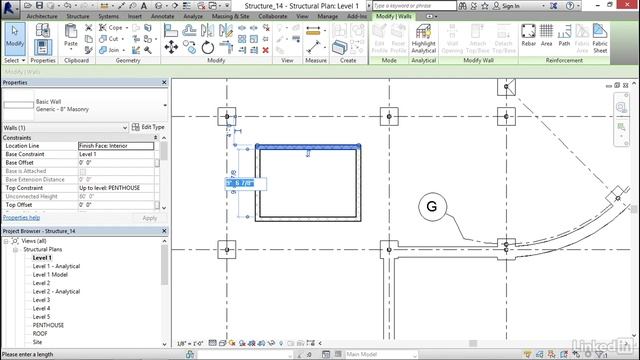Screen dimensions: 640x360
Task: Click the red Delete X icon
Action: [x=266, y=50]
